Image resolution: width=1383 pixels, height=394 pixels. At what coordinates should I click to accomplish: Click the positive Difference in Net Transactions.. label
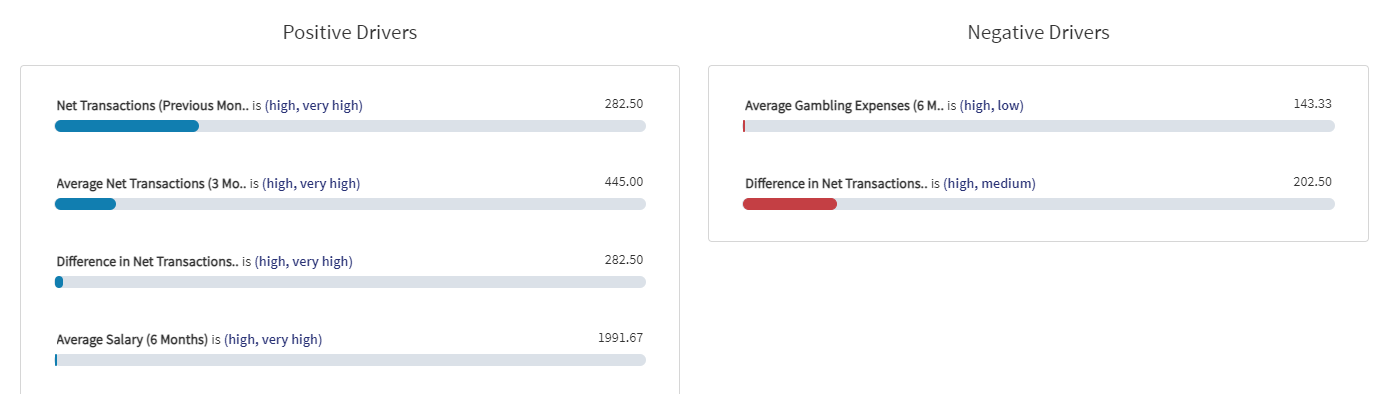147,261
